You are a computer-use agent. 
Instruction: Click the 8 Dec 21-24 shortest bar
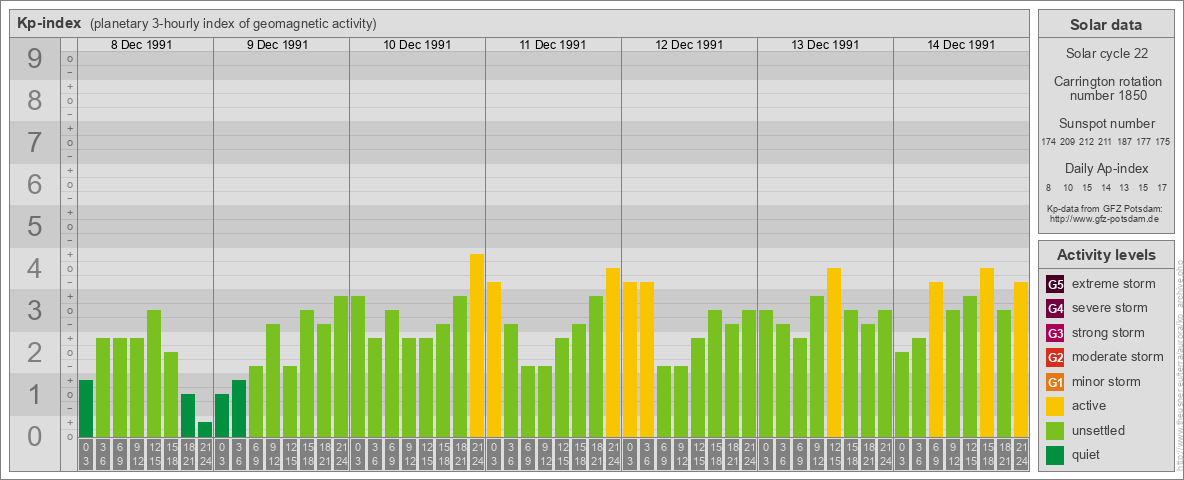pyautogui.click(x=205, y=429)
